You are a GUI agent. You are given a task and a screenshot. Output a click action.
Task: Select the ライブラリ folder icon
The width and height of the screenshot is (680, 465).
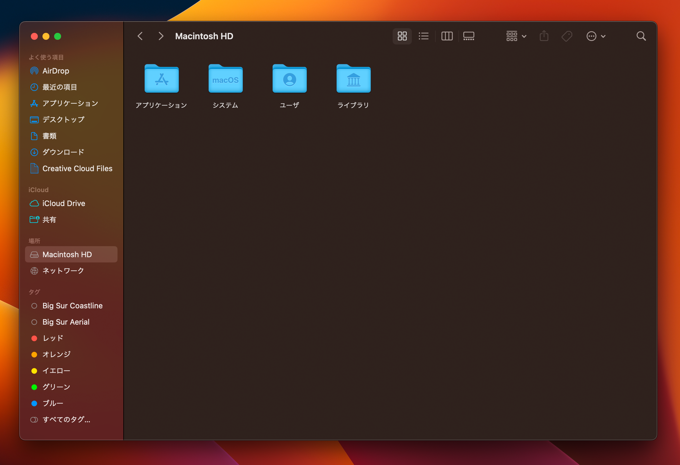click(353, 79)
